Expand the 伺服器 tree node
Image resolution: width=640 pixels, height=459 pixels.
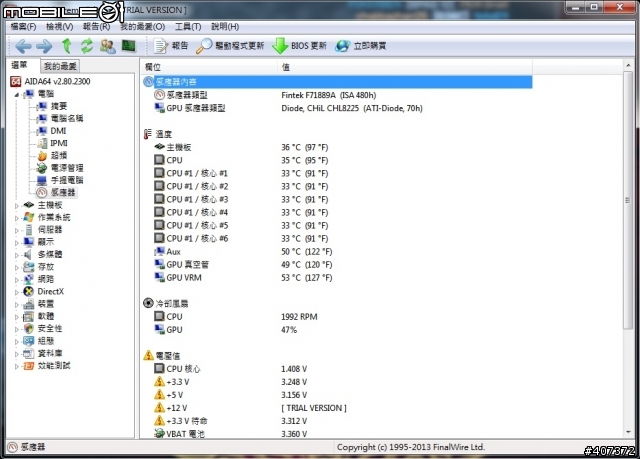(x=17, y=230)
